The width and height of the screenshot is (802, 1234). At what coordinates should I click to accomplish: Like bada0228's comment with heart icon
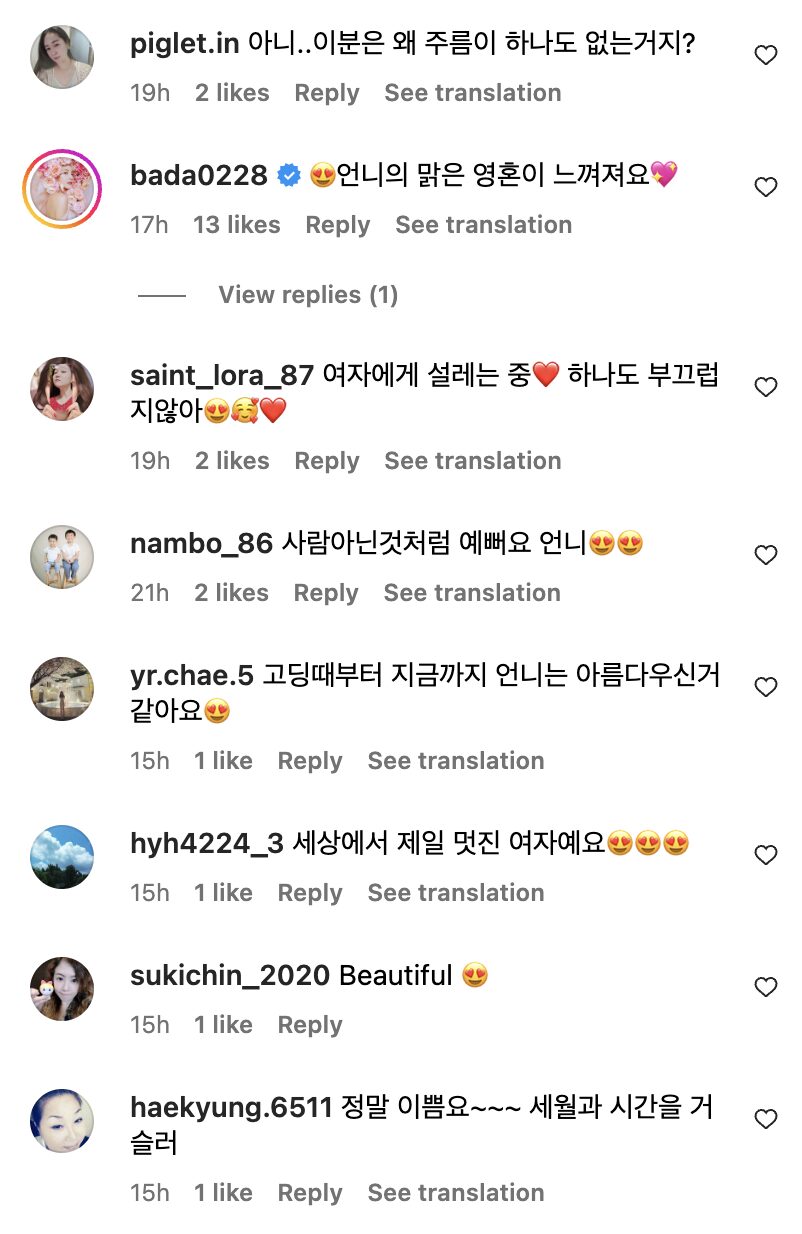(765, 188)
